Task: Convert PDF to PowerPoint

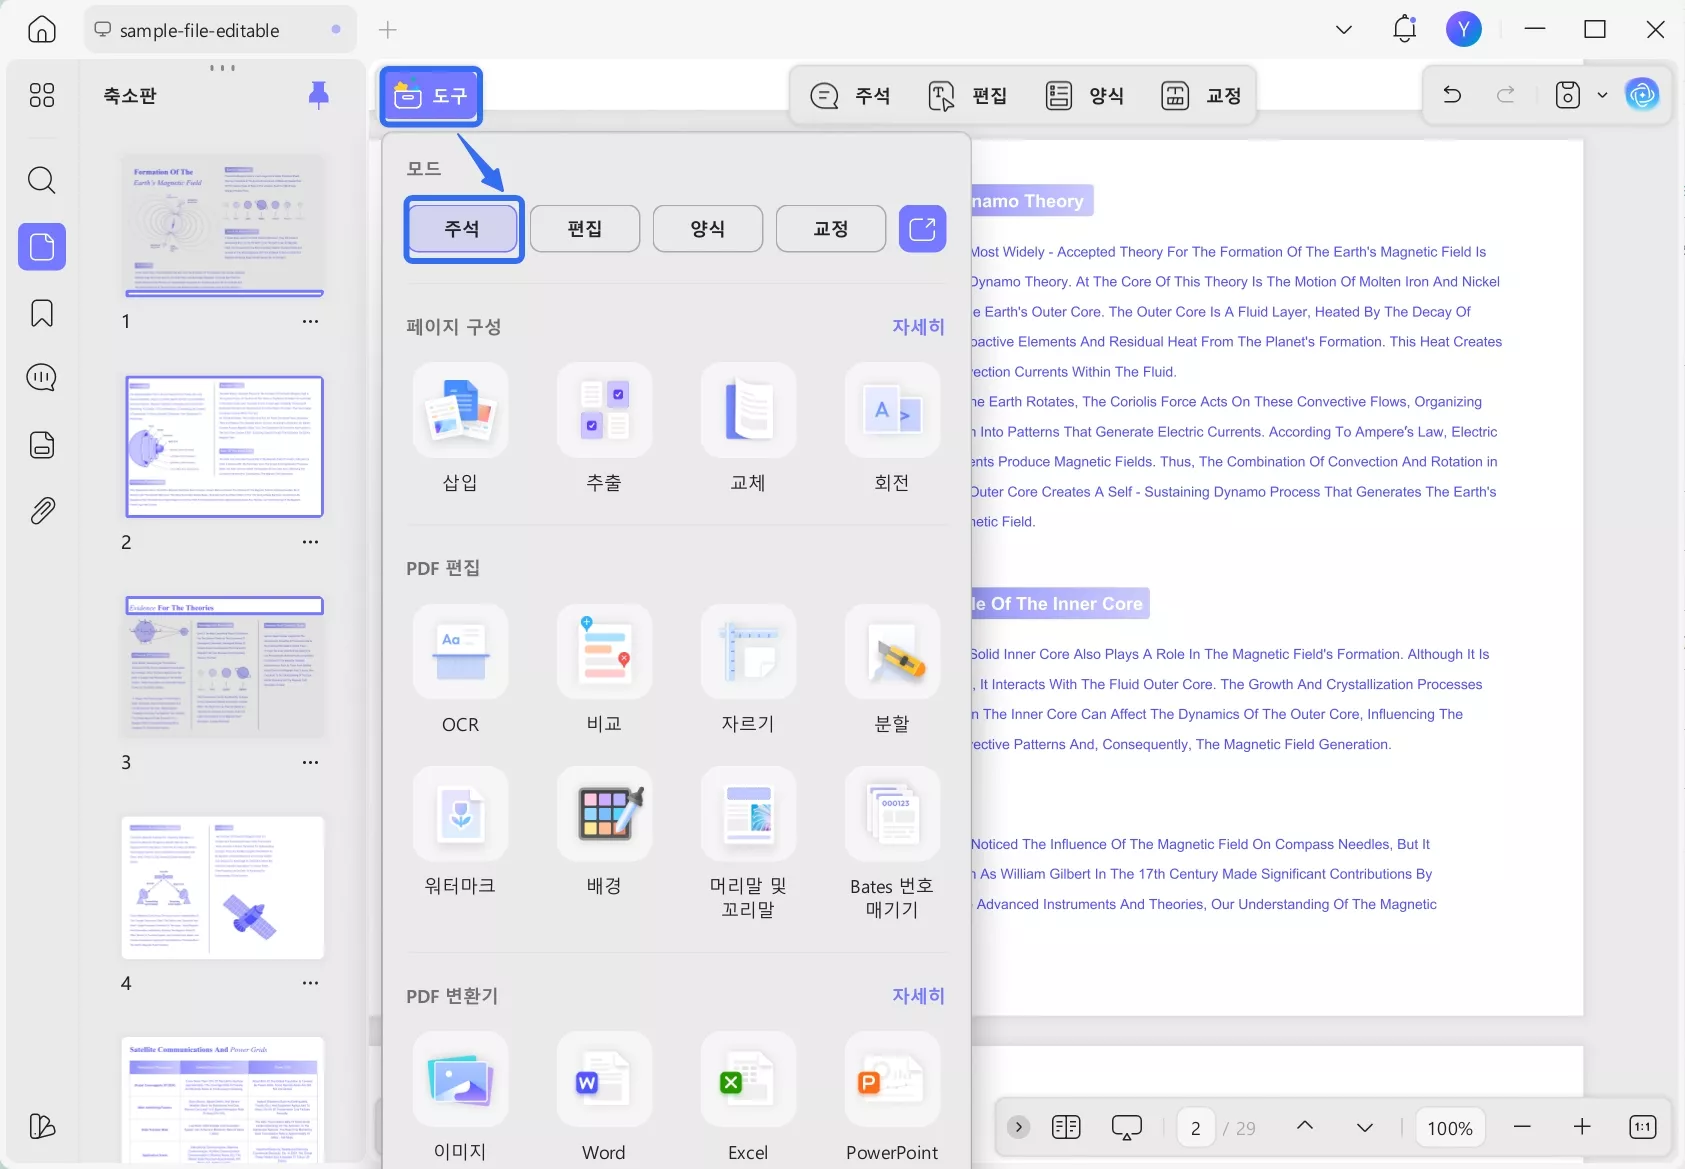Action: (892, 1098)
